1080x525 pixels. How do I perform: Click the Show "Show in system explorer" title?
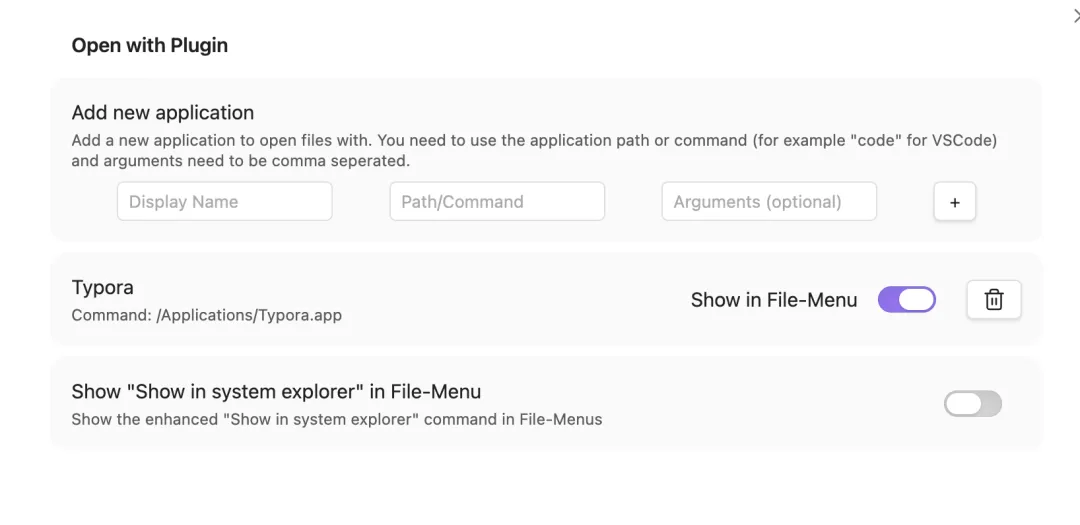click(x=276, y=392)
